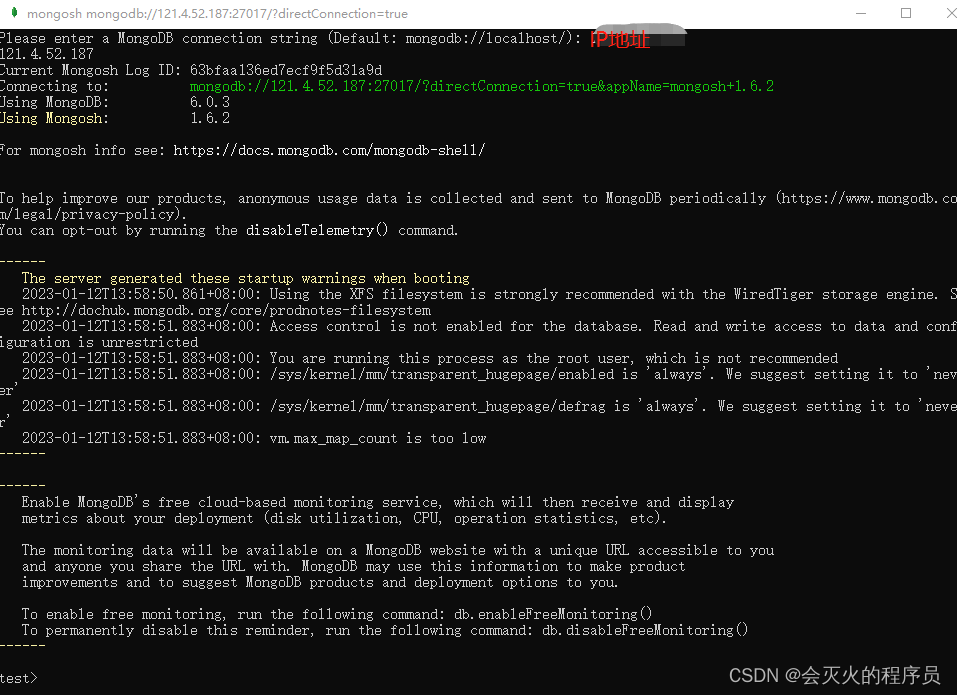Click the yellow startup warnings heading
Image resolution: width=957 pixels, height=695 pixels.
point(245,278)
